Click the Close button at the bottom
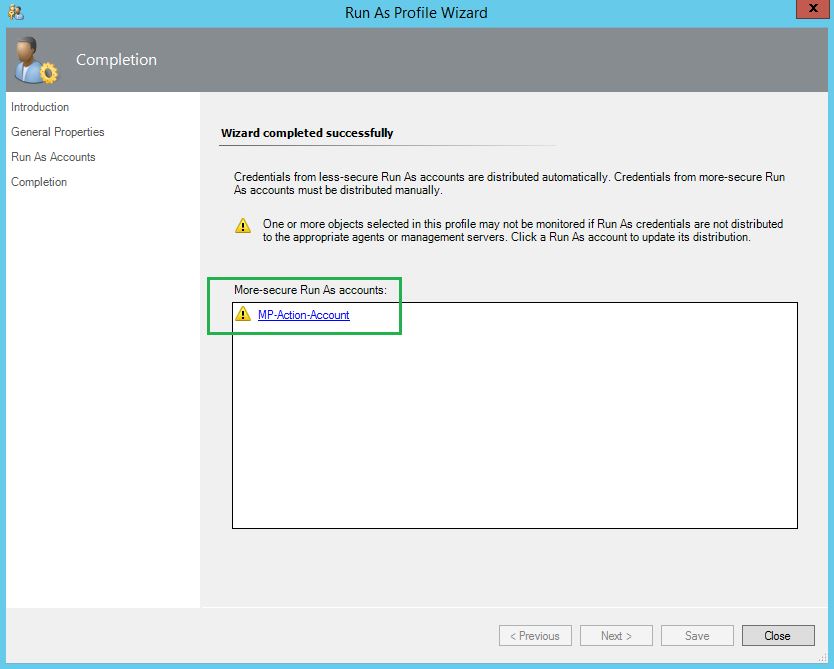This screenshot has height=669, width=834. pos(777,636)
